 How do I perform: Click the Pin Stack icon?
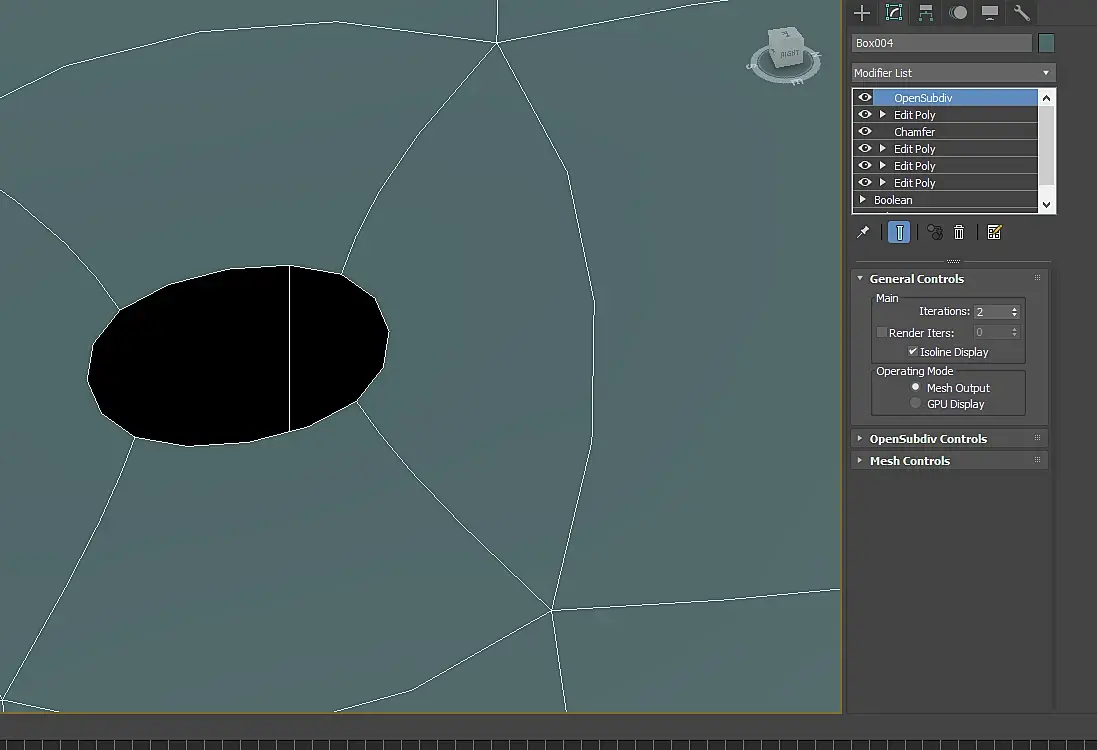pyautogui.click(x=864, y=232)
